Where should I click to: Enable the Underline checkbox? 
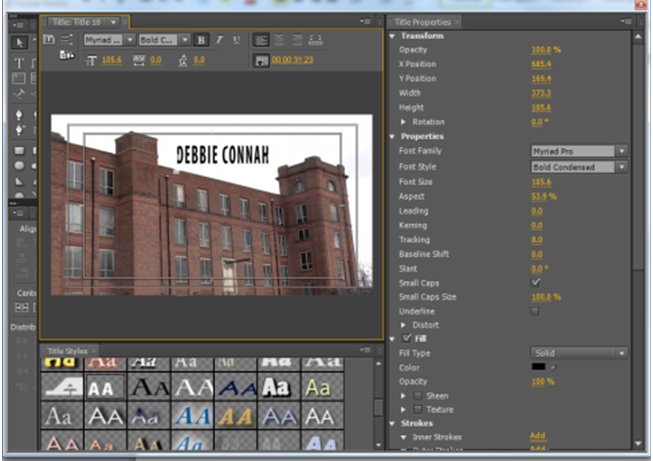coord(536,311)
